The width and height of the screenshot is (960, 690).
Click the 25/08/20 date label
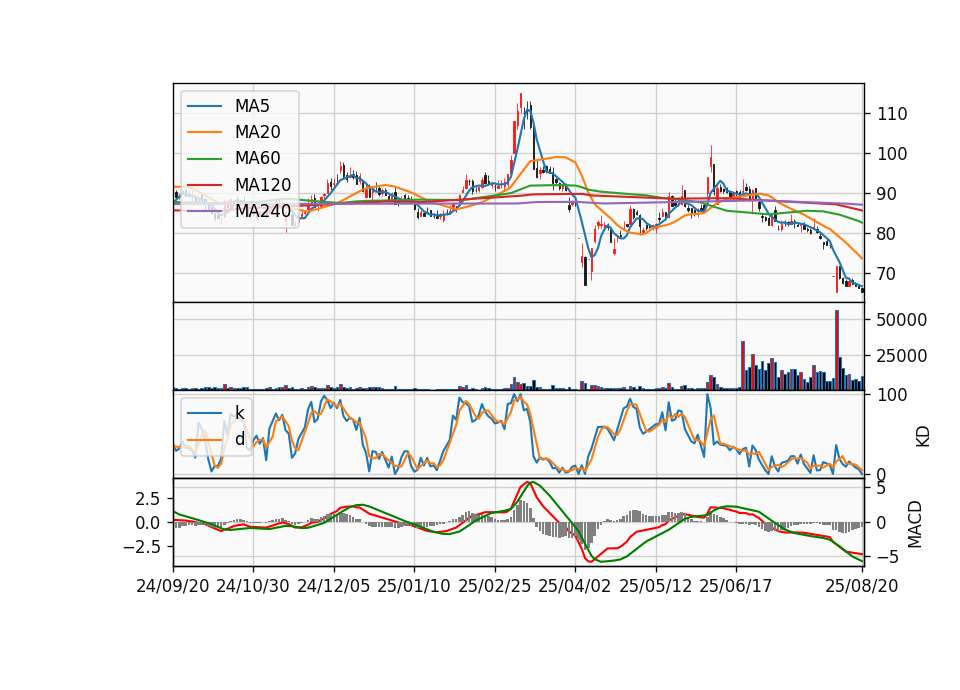click(x=862, y=586)
